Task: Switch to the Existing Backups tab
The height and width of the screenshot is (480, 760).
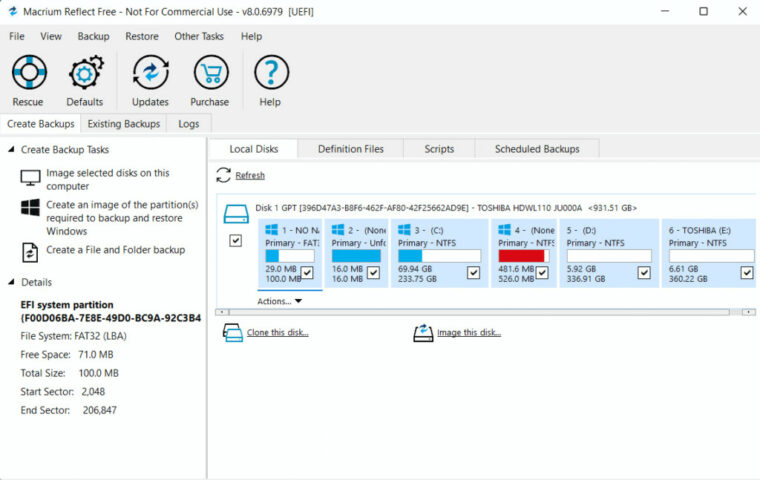Action: point(124,124)
